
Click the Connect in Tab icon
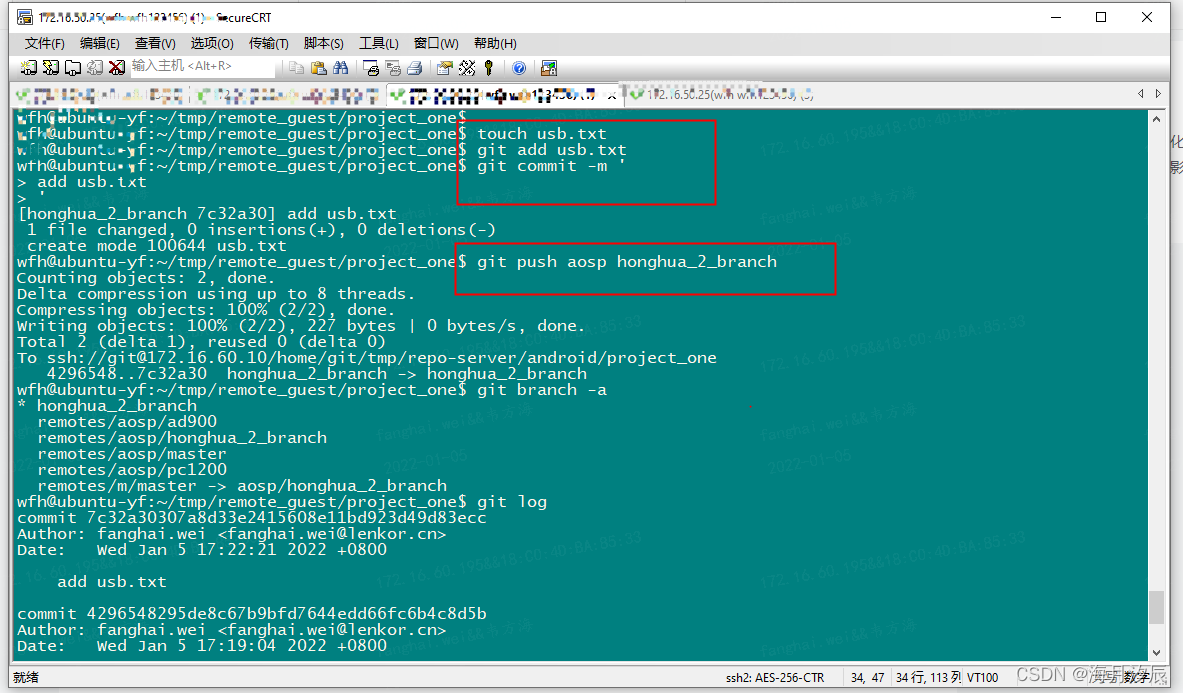[72, 68]
